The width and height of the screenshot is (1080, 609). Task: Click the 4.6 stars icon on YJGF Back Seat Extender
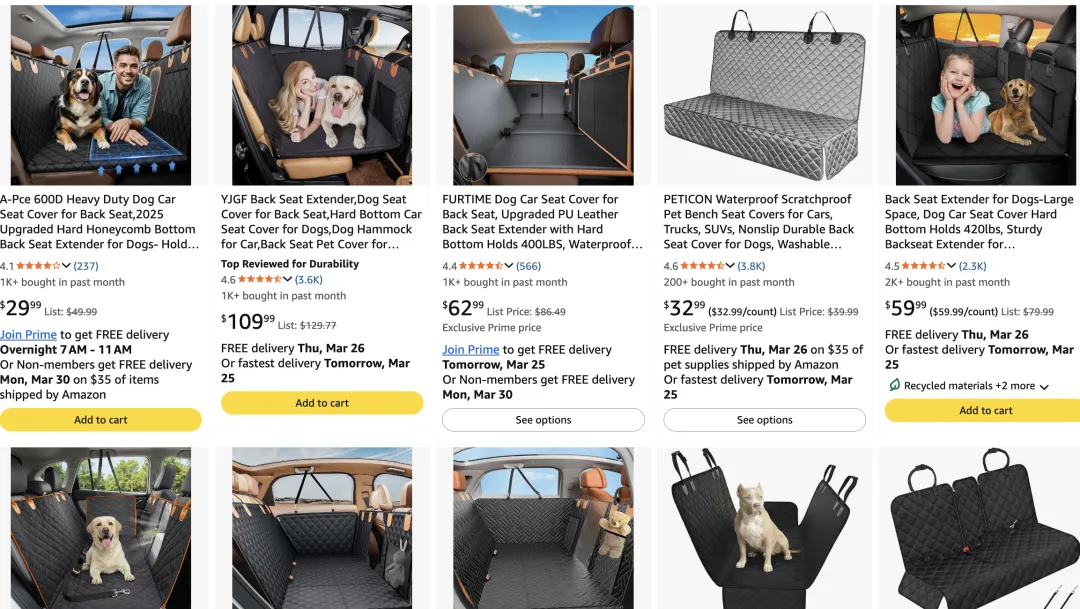click(x=261, y=280)
